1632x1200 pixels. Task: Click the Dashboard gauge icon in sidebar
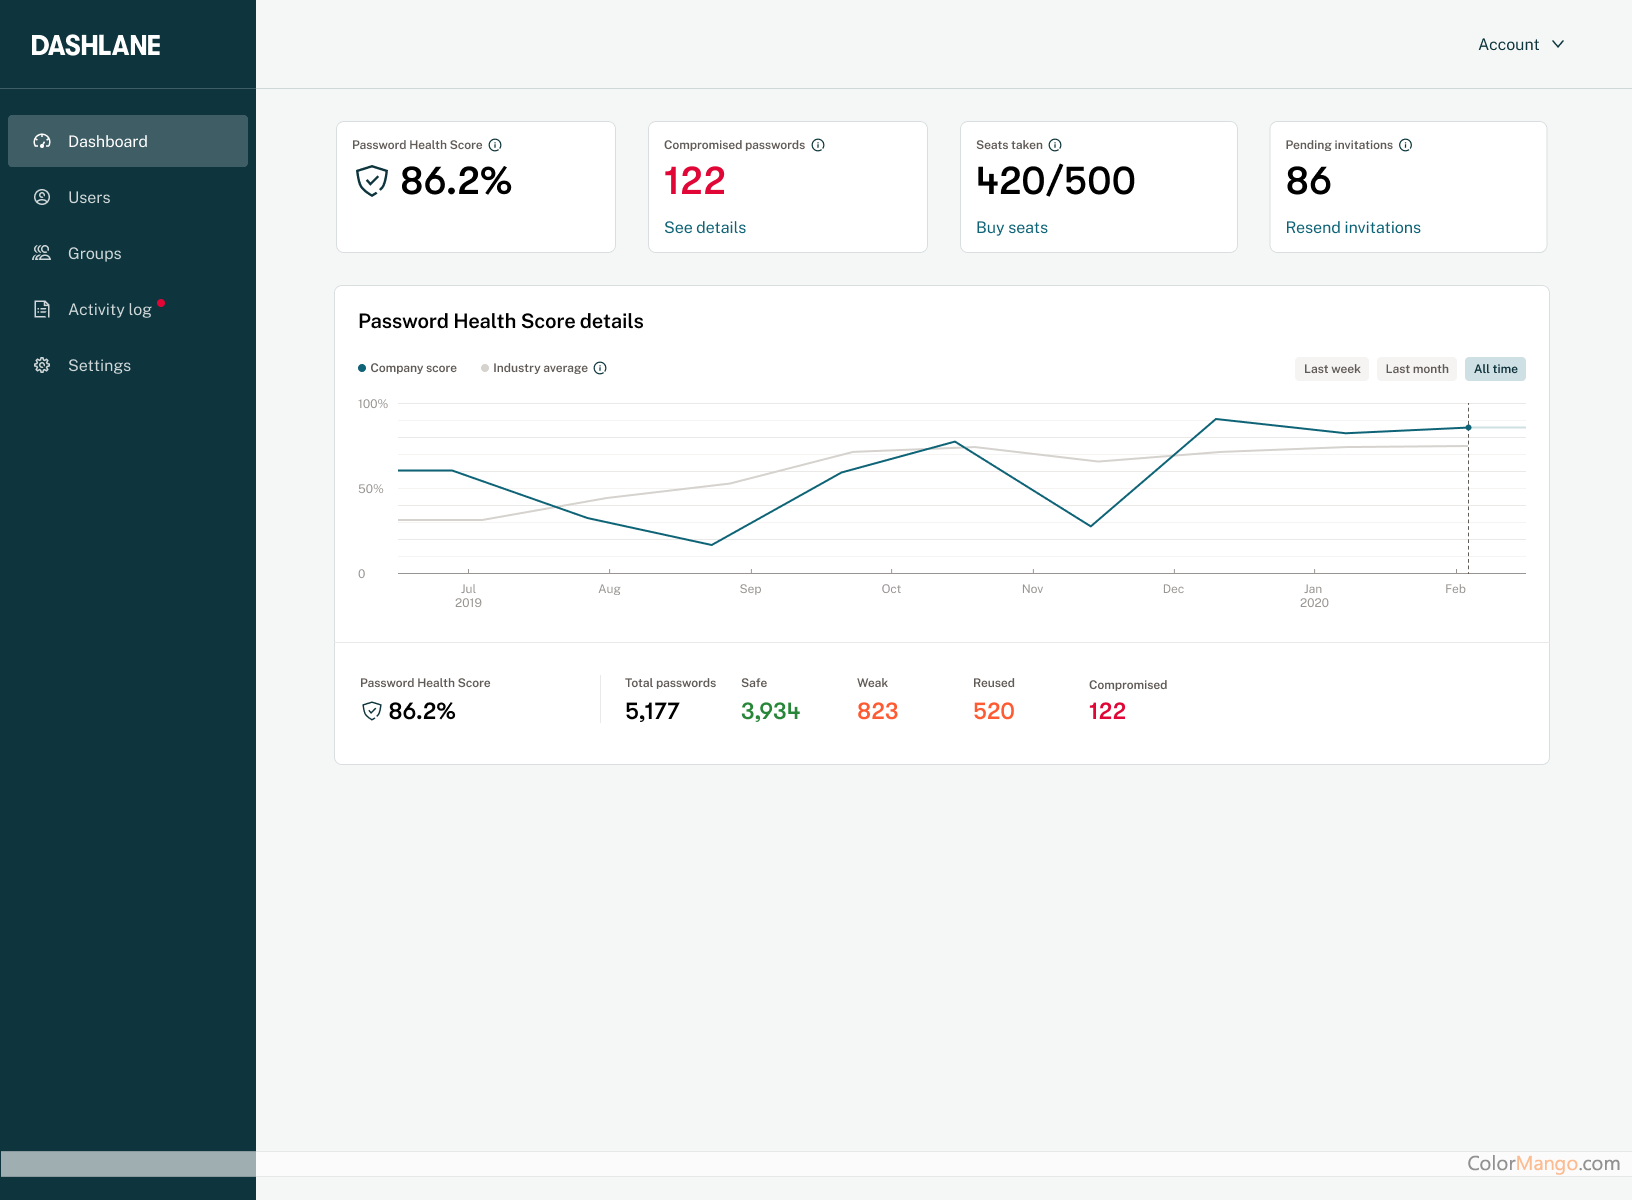coord(42,141)
